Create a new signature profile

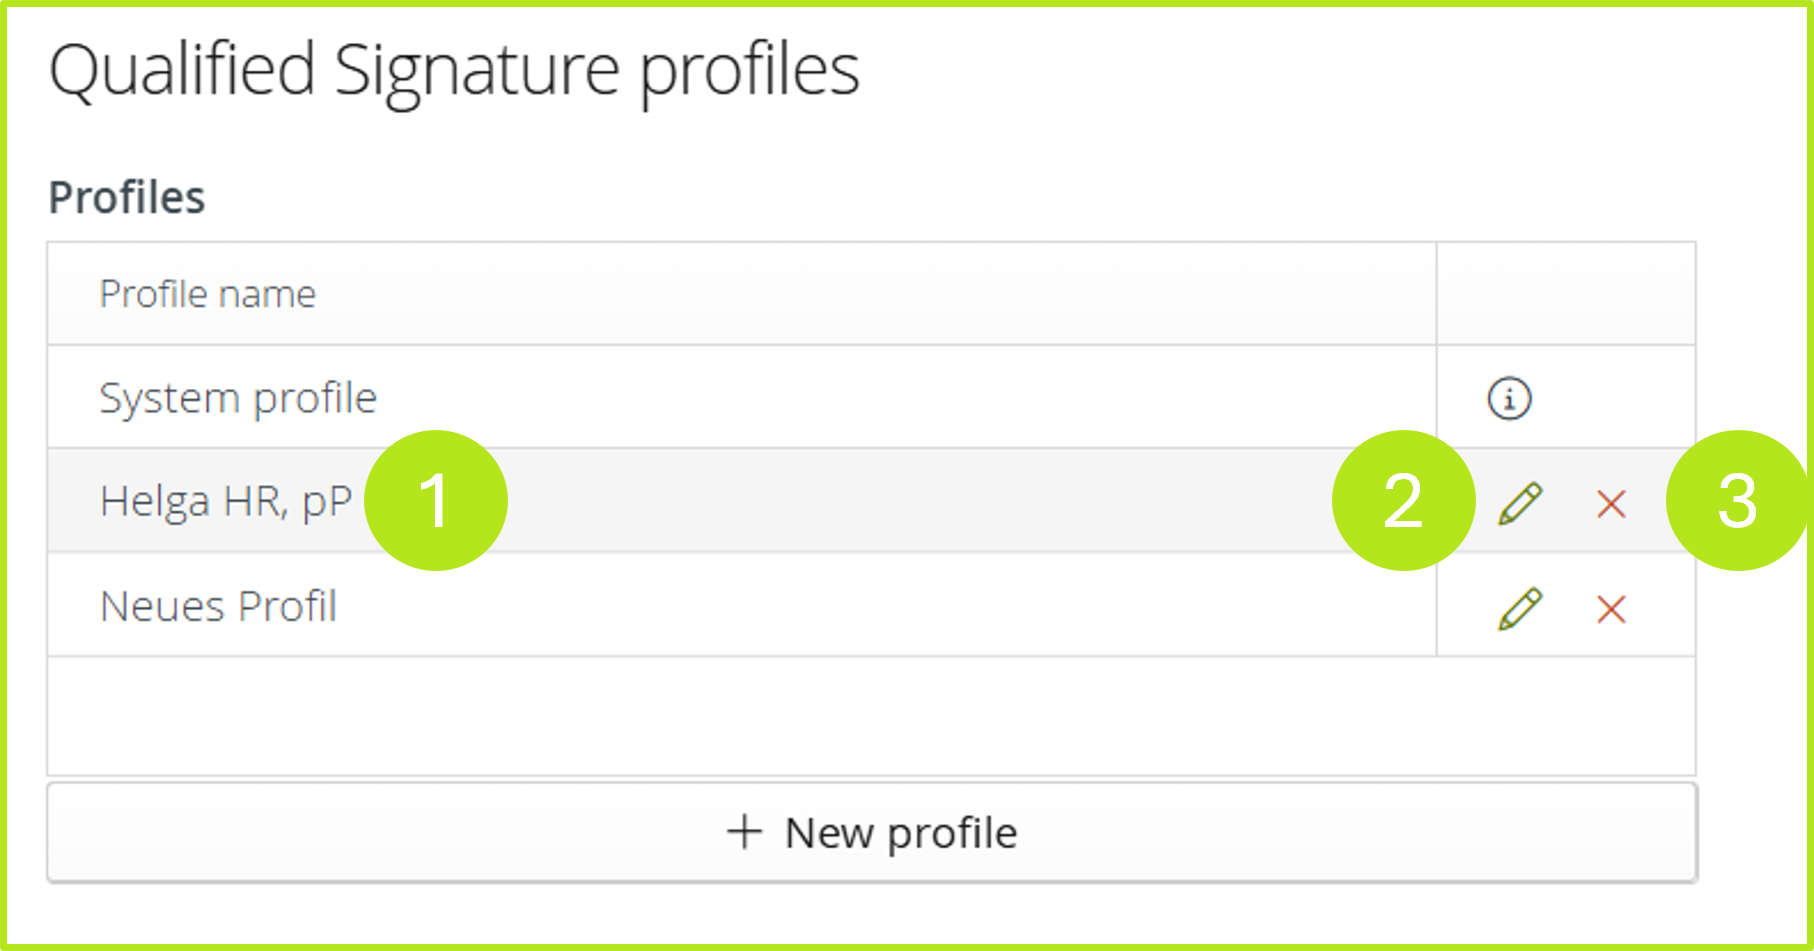(870, 831)
